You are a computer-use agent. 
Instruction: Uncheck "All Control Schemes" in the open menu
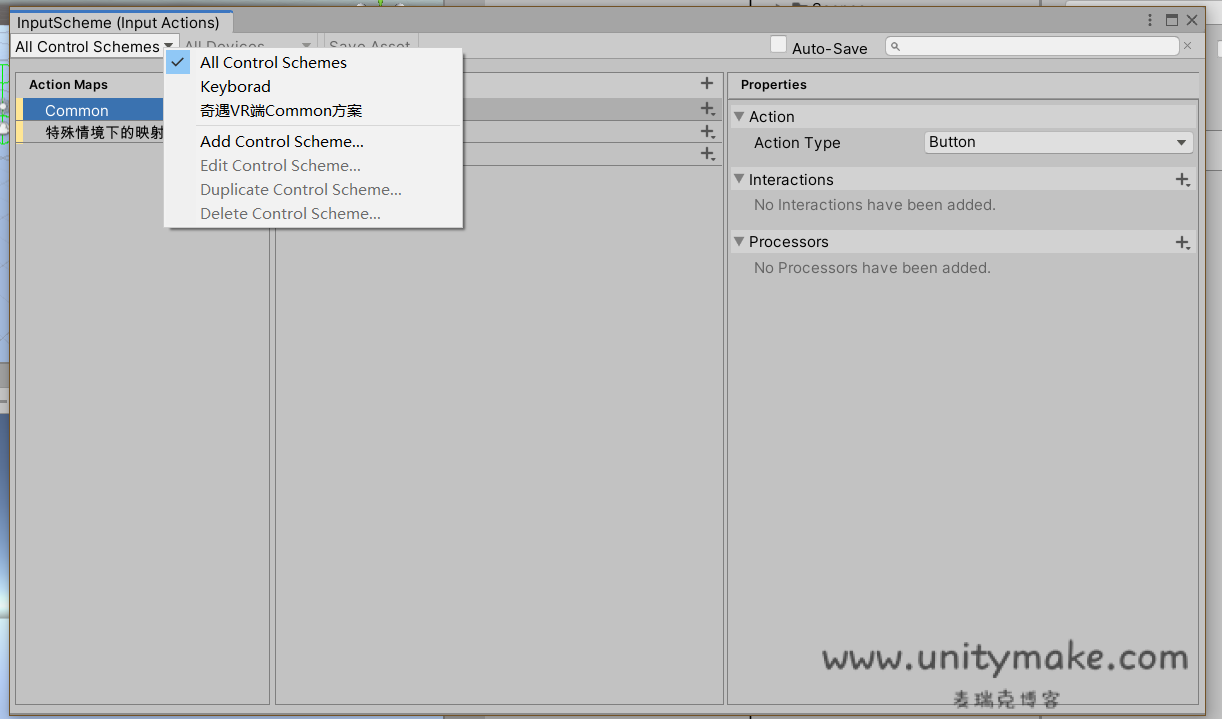point(272,62)
